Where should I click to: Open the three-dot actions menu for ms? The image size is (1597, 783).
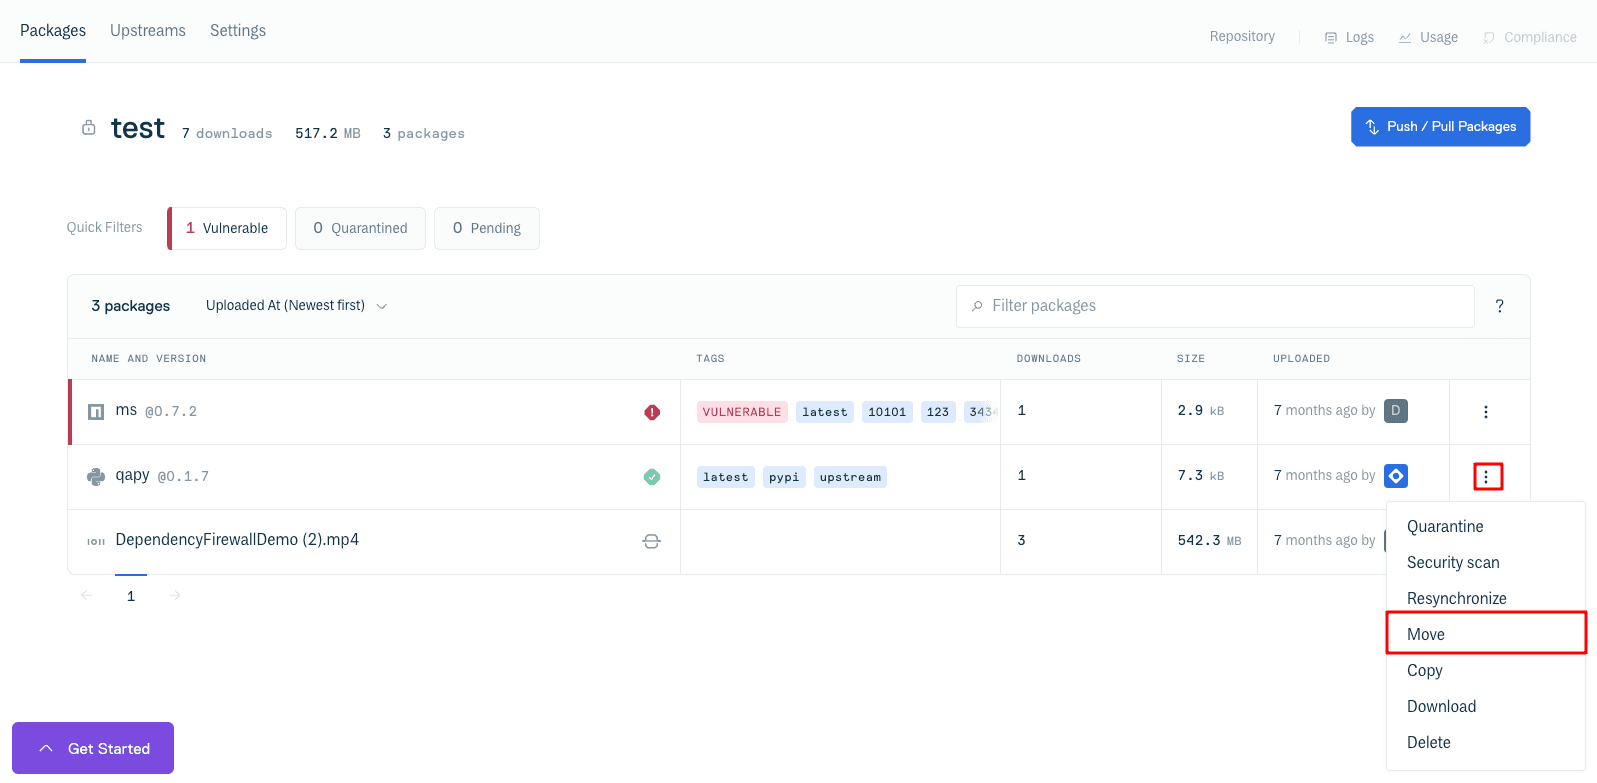tap(1485, 412)
